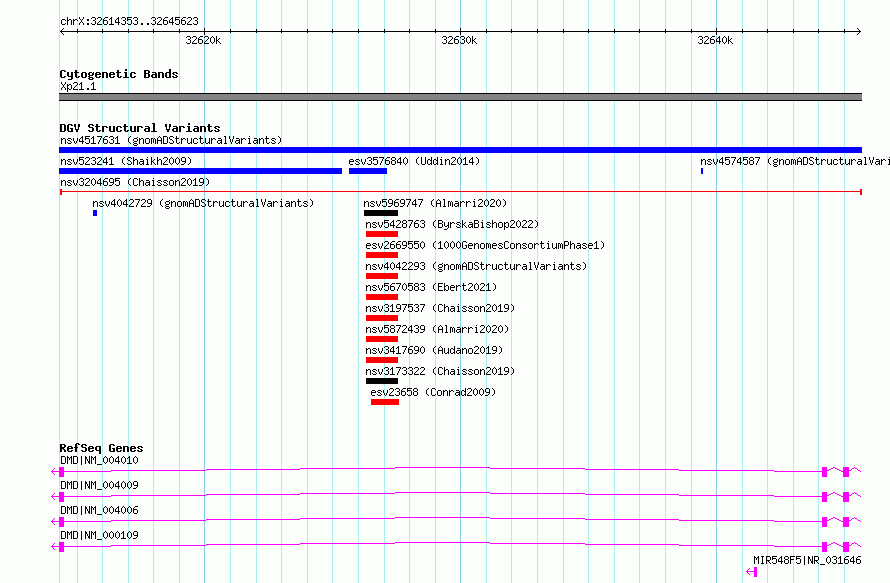
Task: Open nsv4042293 gnomAD variant label
Action: [x=476, y=266]
